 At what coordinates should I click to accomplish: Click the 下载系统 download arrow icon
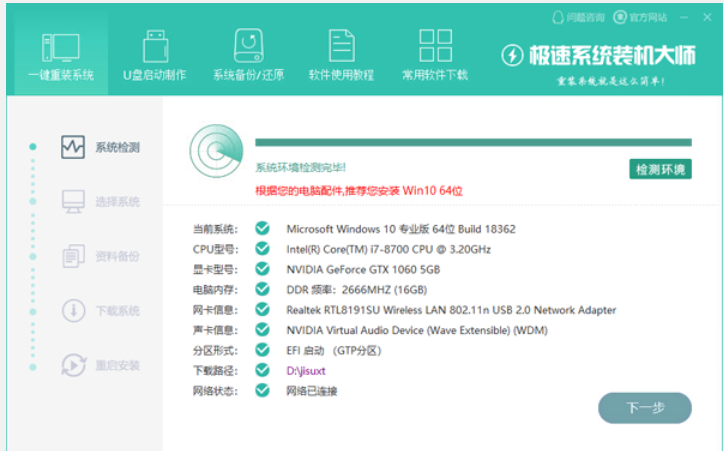coord(73,311)
